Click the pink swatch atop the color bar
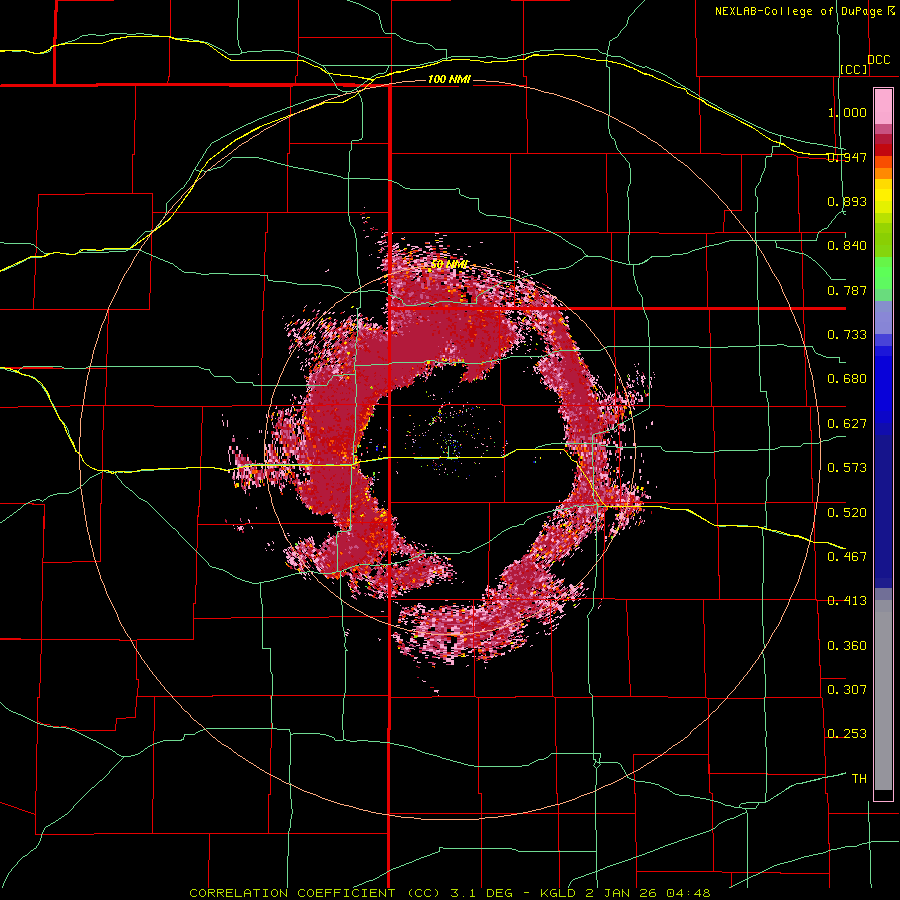The width and height of the screenshot is (900, 900). (883, 106)
